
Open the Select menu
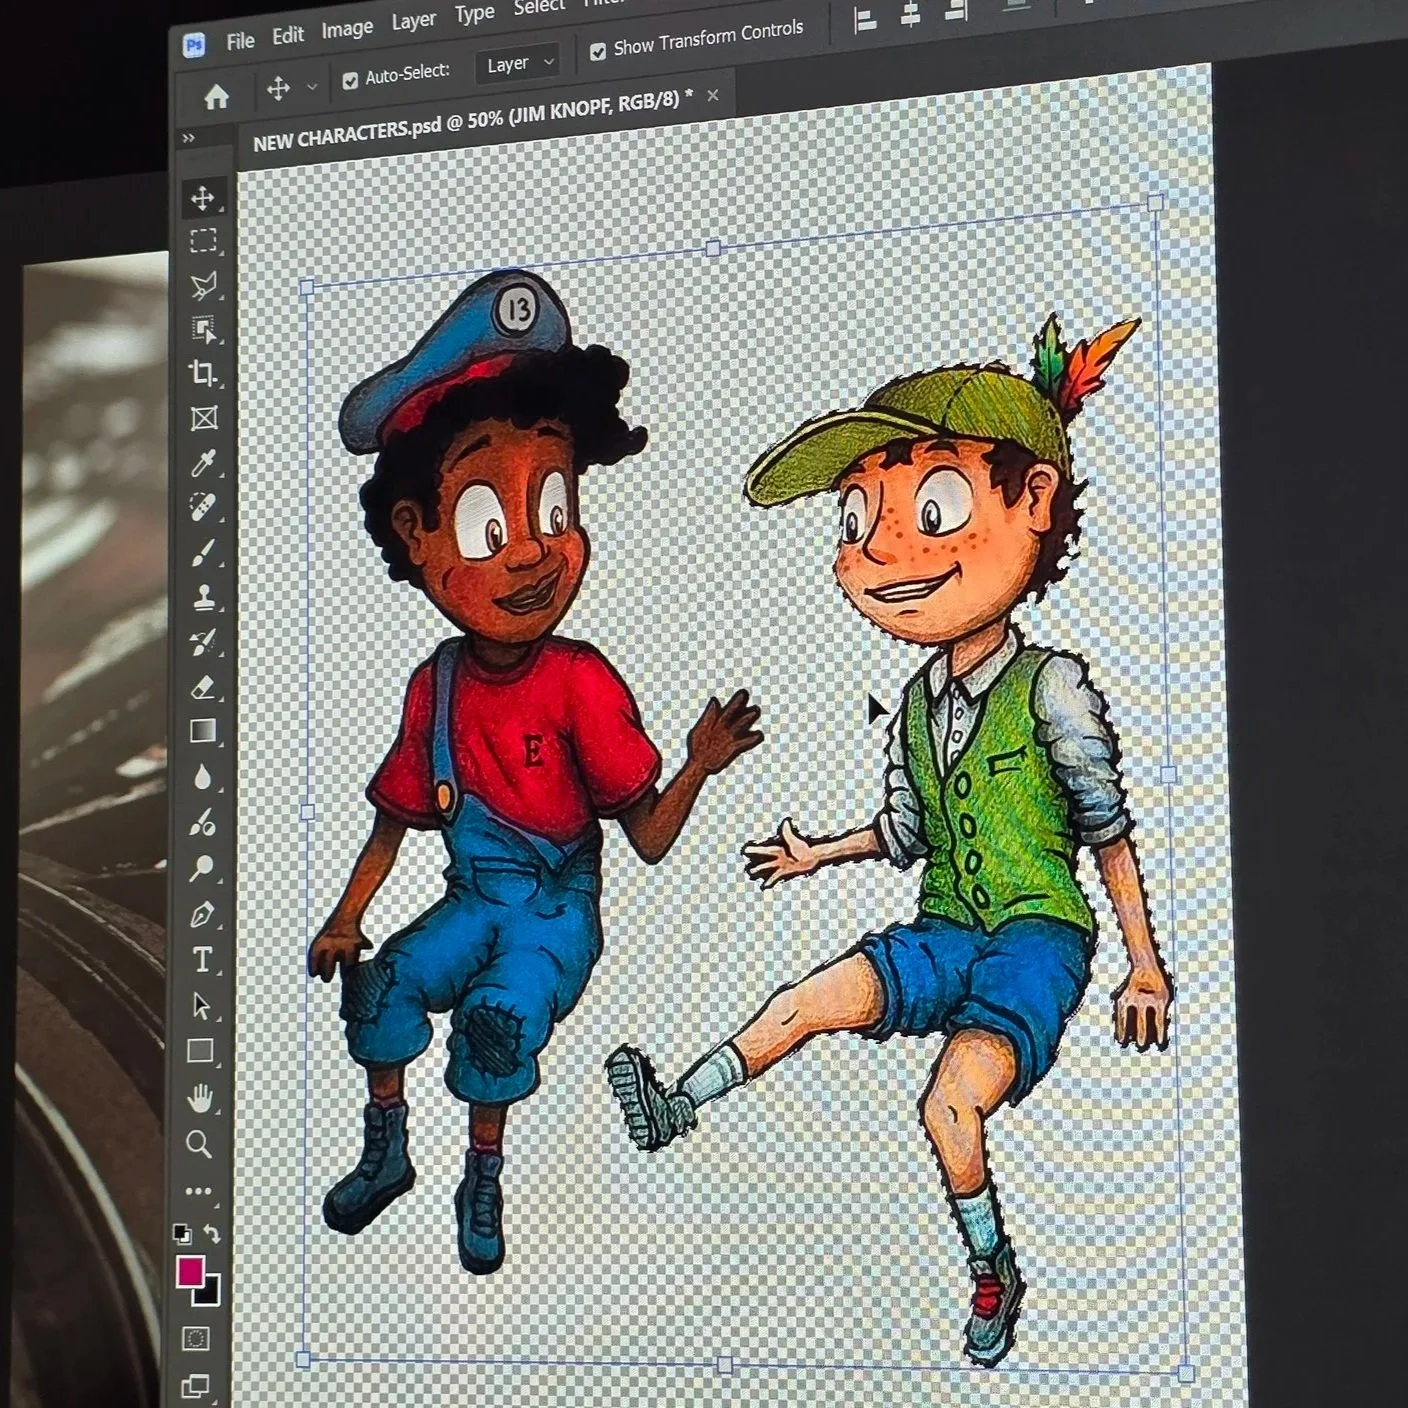pos(539,7)
